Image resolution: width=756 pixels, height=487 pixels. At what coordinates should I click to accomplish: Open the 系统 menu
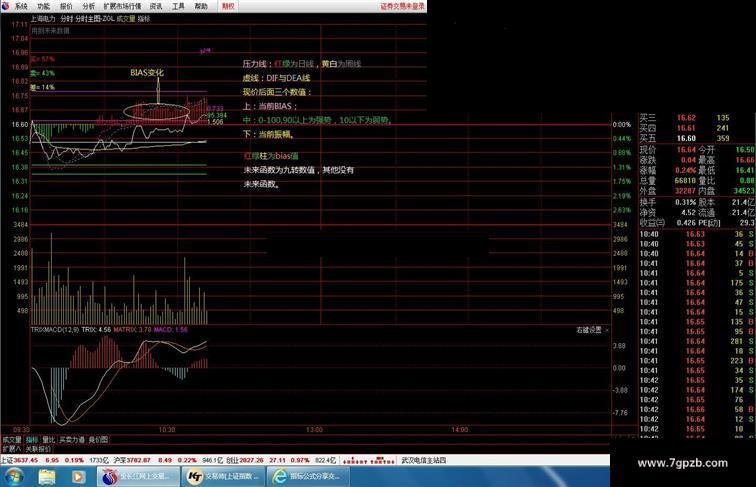[x=21, y=6]
